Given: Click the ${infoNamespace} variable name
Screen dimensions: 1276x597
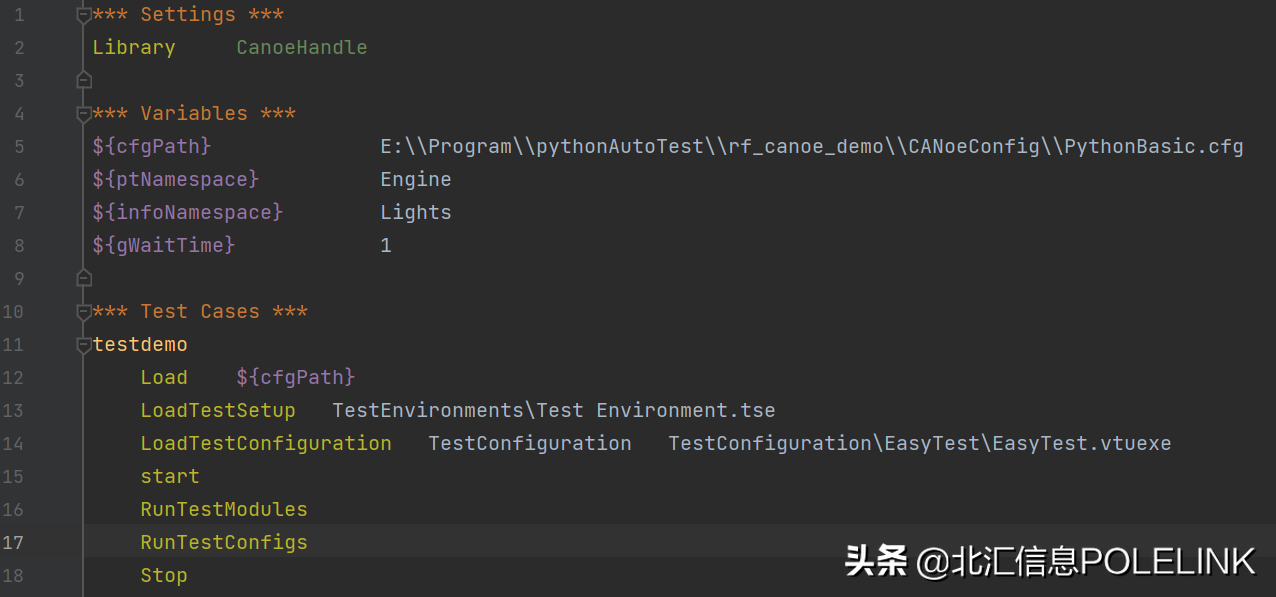Looking at the screenshot, I should click(x=188, y=213).
